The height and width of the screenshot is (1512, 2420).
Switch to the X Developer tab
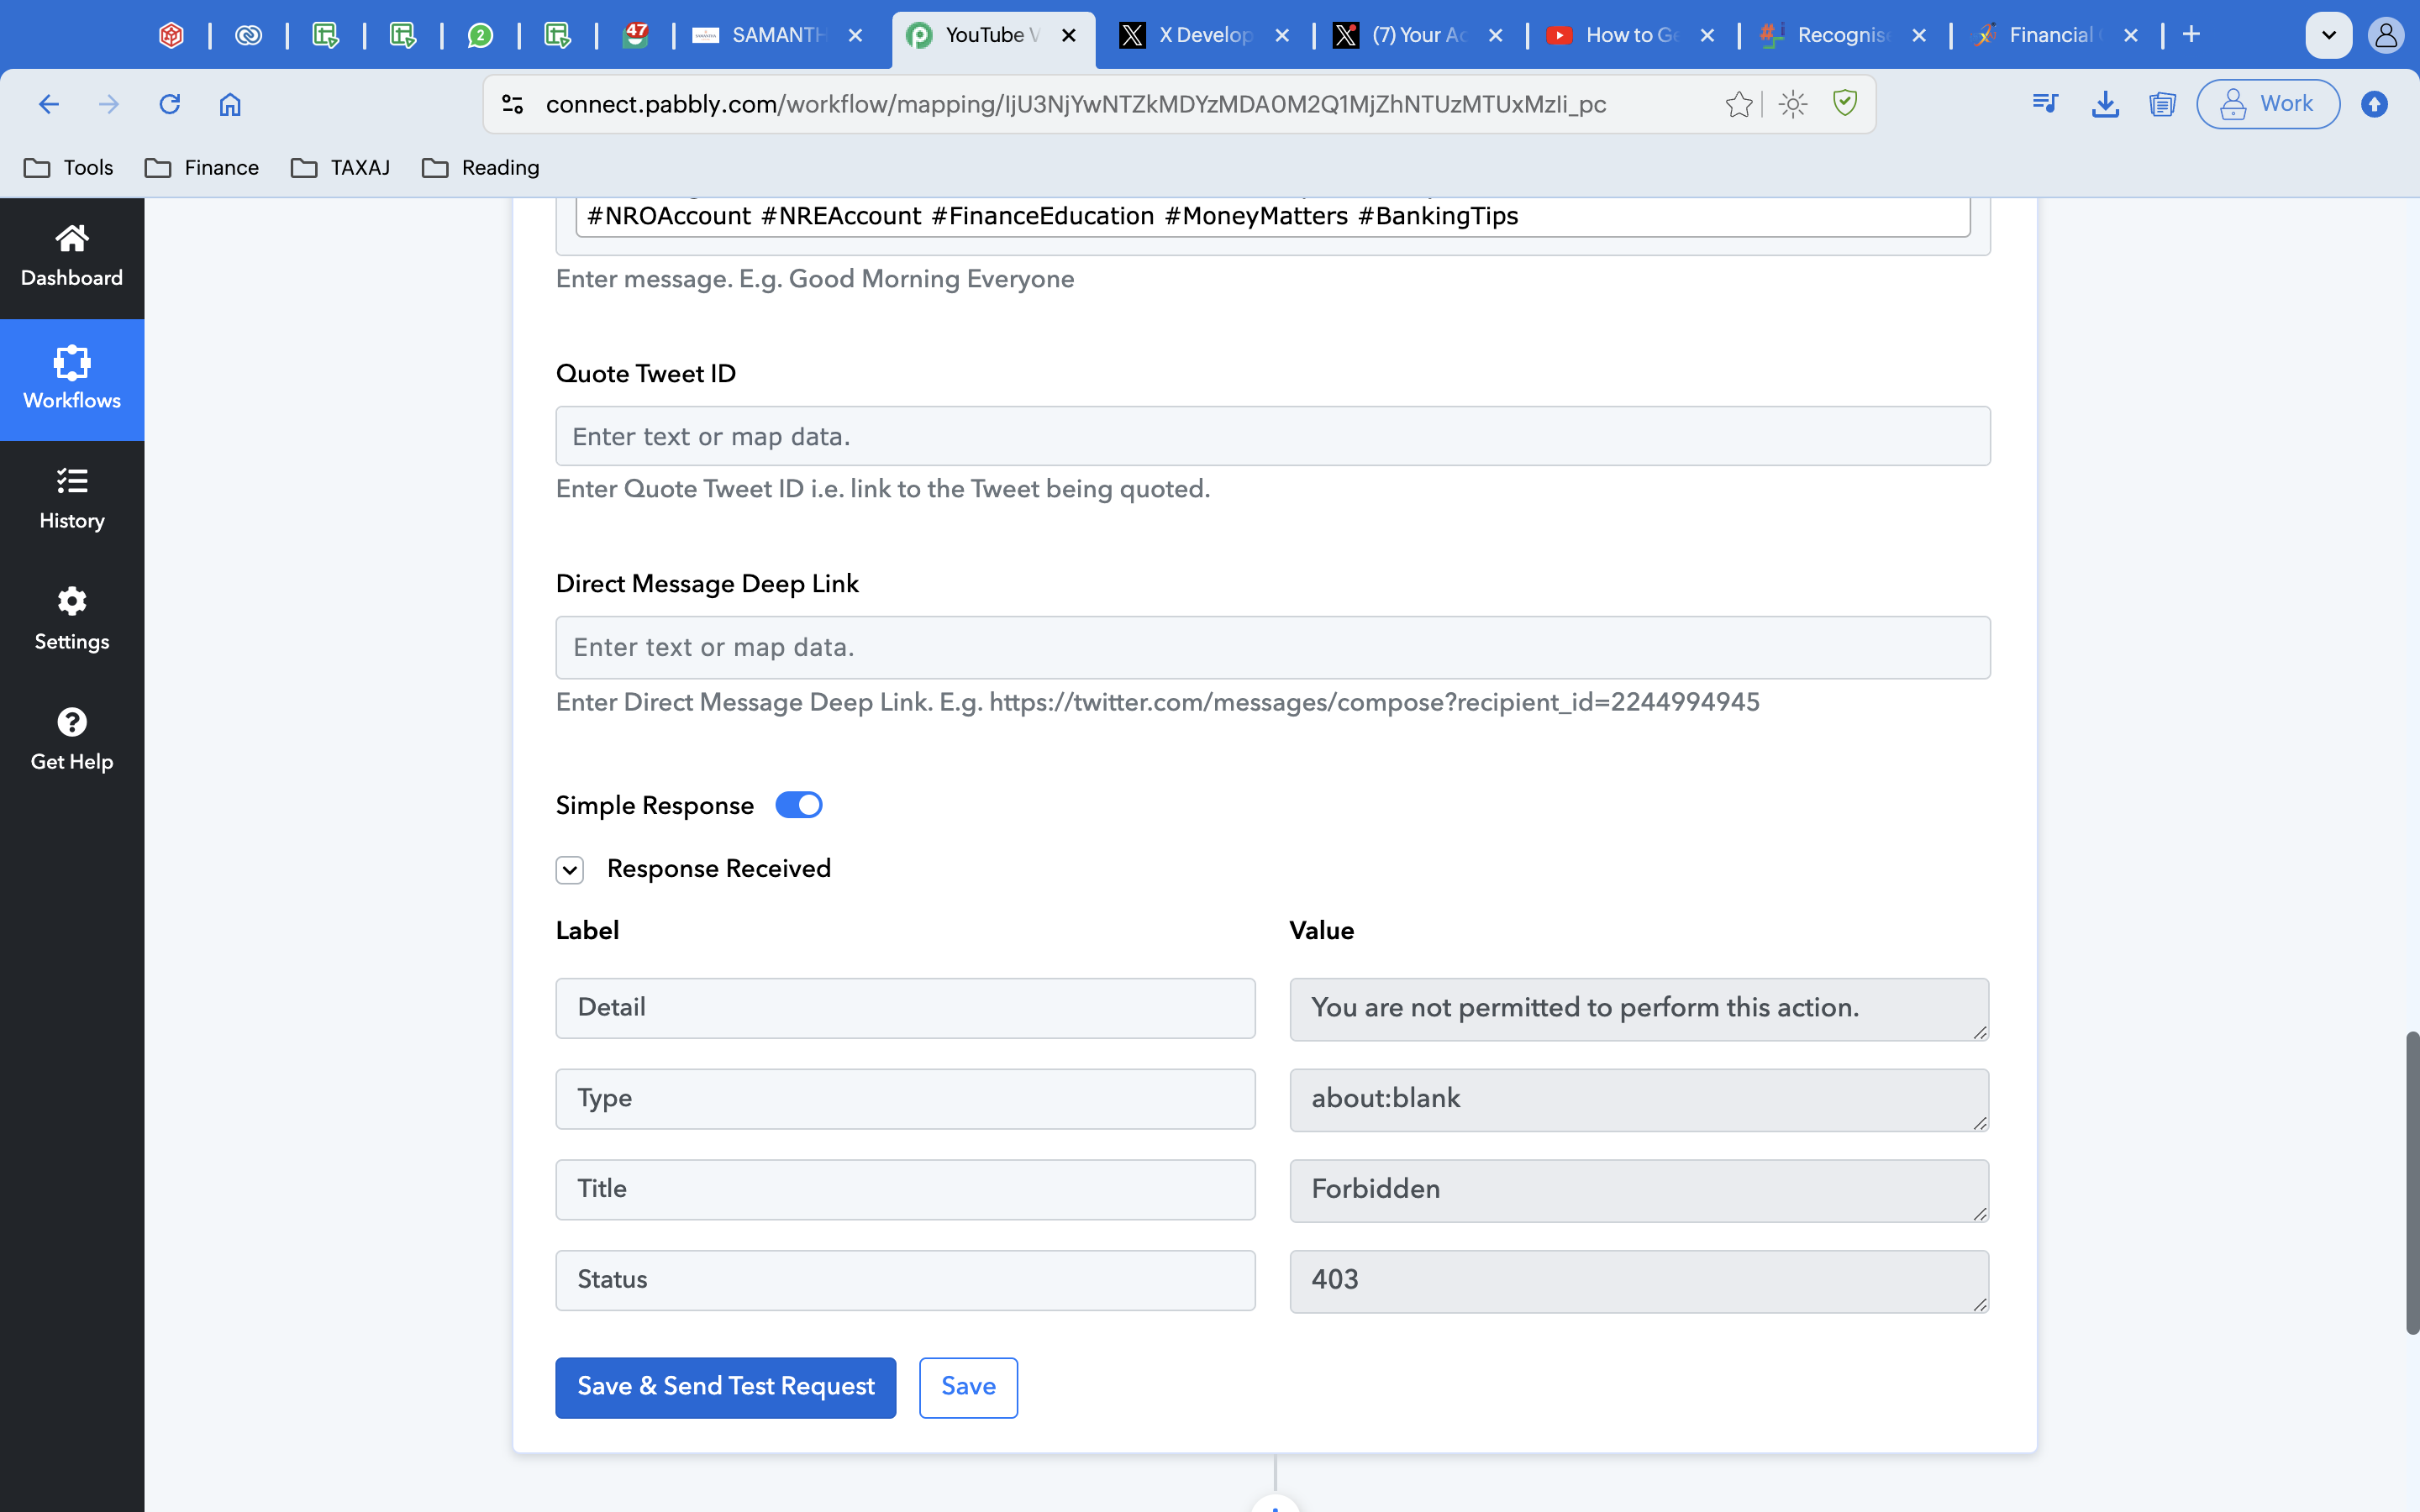pos(1203,35)
